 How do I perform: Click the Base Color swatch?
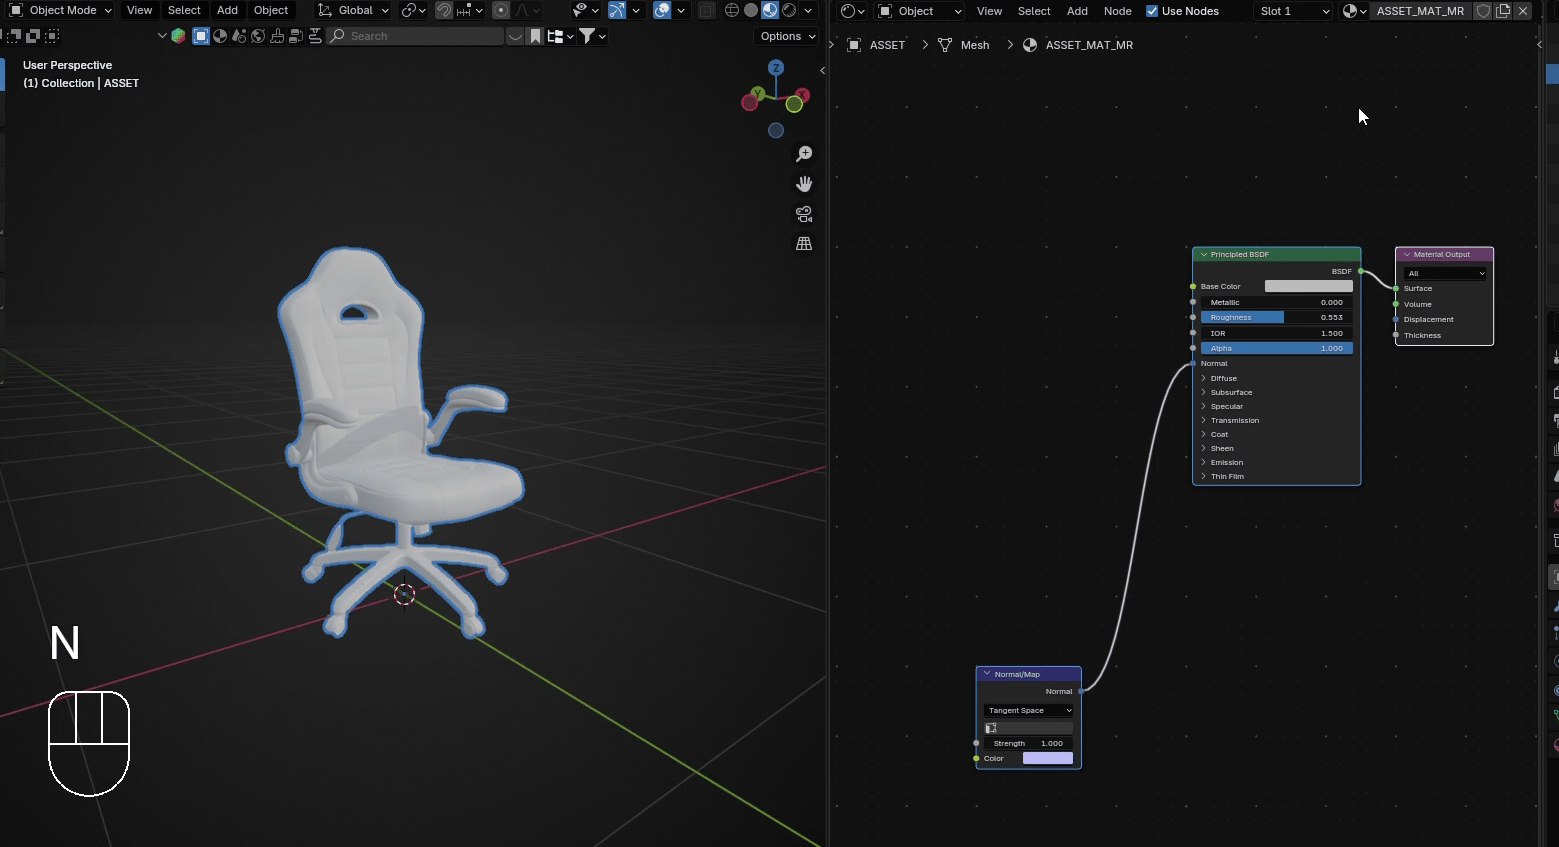tap(1308, 286)
